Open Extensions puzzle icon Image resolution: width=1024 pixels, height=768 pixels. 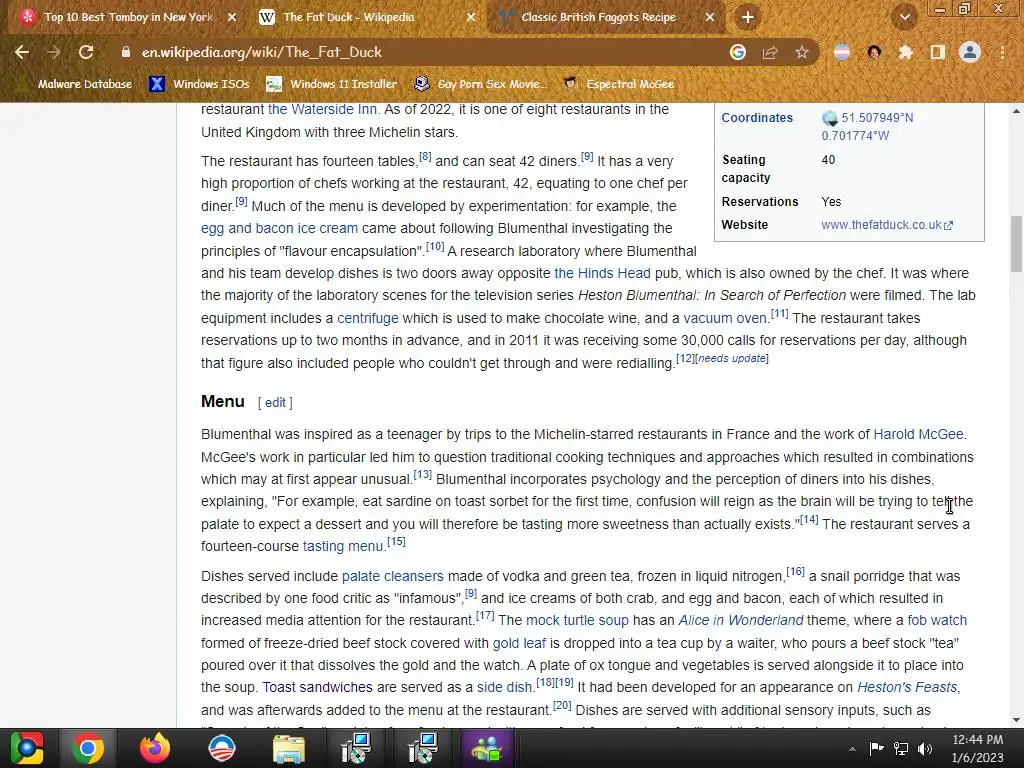tap(906, 52)
